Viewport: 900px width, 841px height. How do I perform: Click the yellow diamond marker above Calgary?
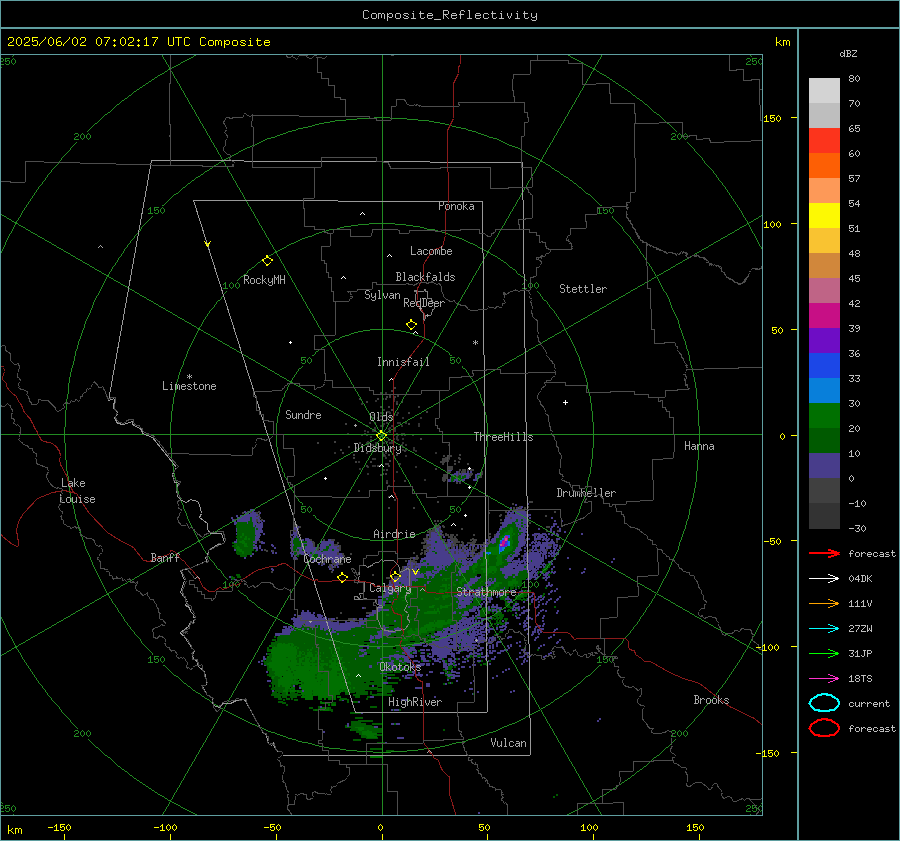point(395,576)
